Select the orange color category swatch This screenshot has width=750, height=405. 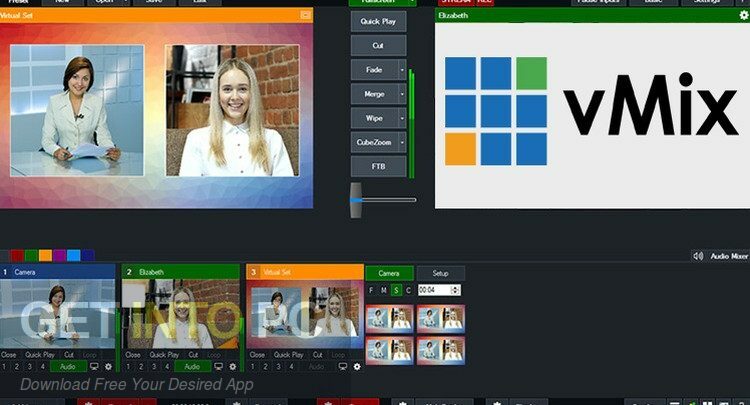pos(45,255)
